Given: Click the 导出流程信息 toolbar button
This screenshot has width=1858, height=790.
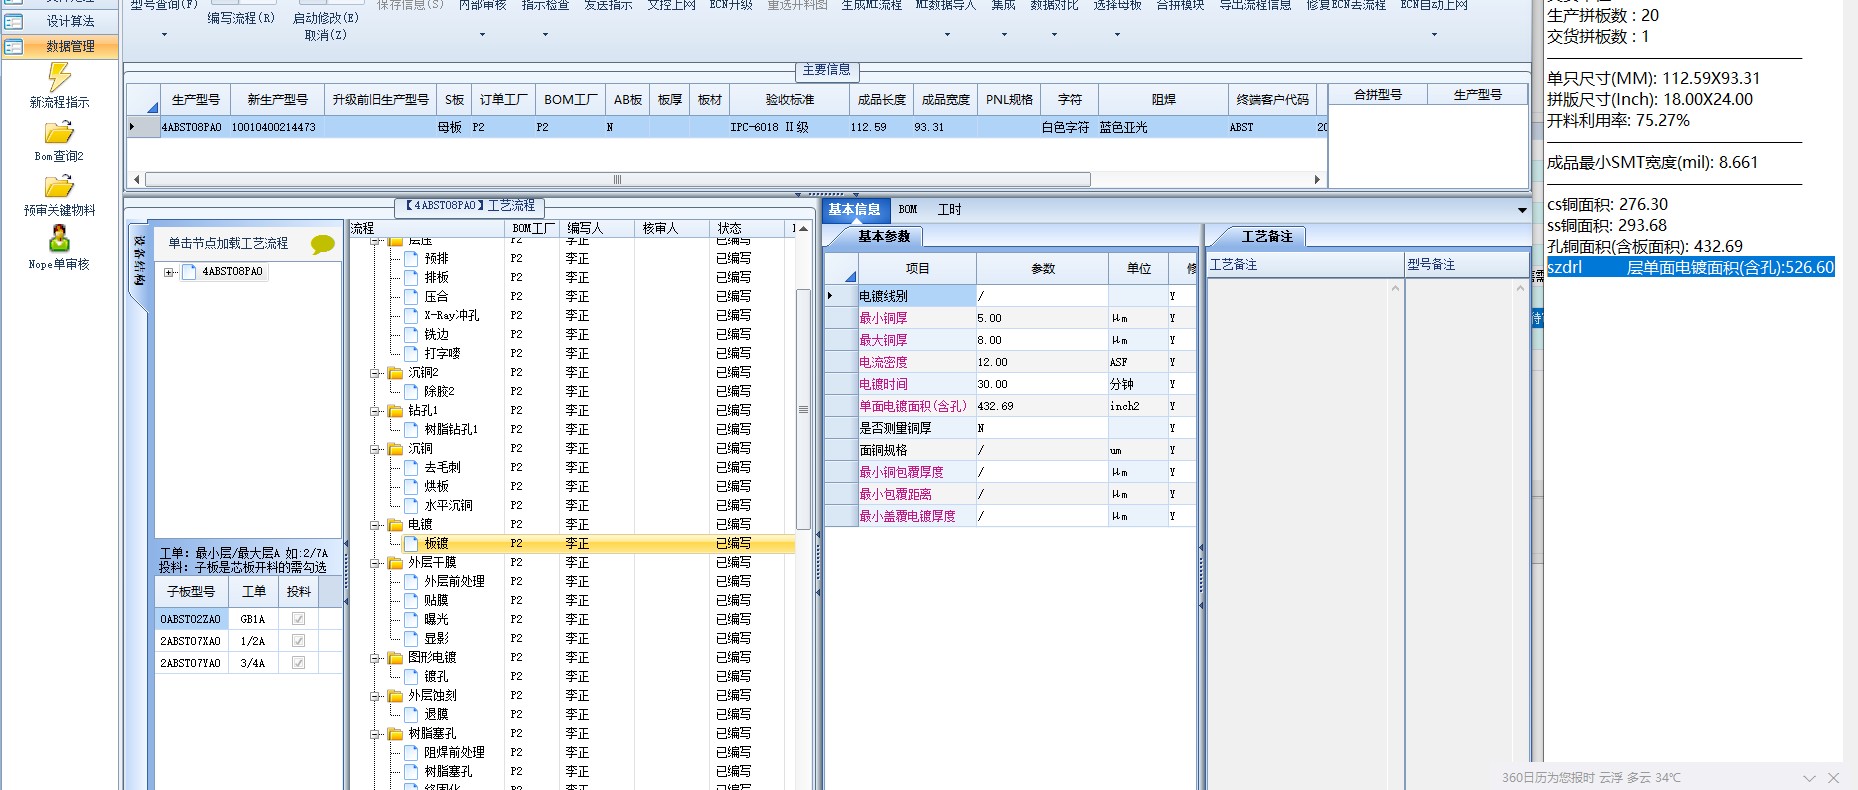Looking at the screenshot, I should (x=1255, y=6).
